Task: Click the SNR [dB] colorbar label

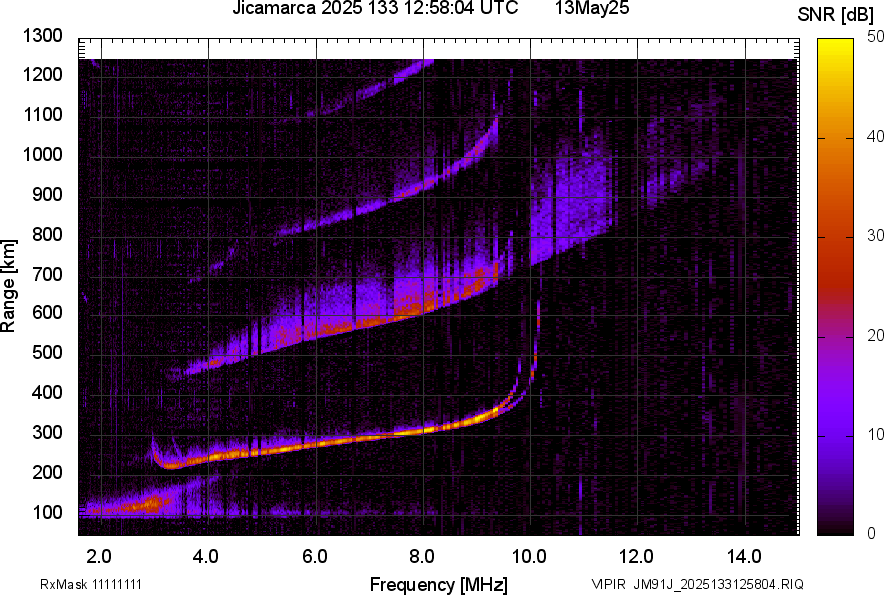Action: point(835,15)
